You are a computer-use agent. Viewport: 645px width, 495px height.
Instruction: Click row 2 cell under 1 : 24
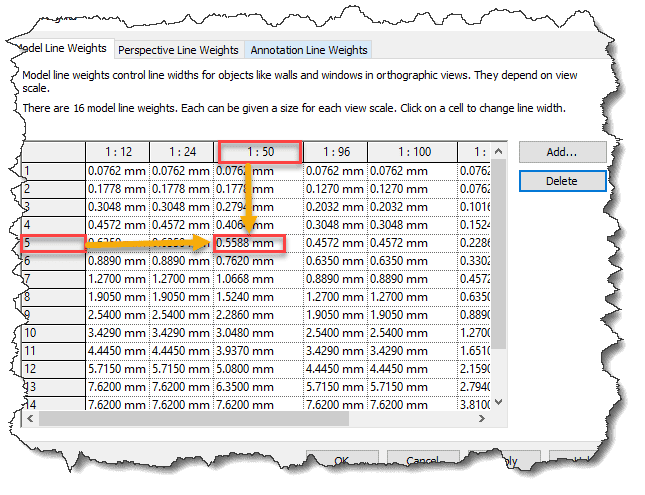(182, 189)
